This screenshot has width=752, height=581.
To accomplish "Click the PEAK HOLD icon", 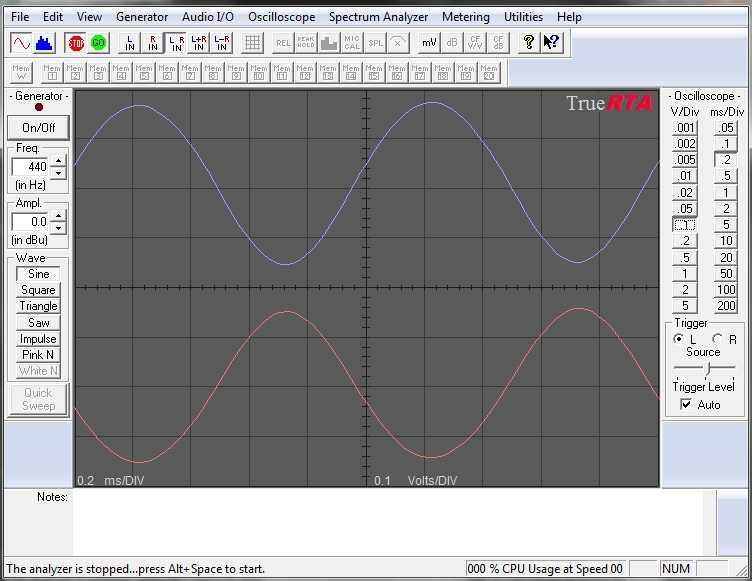I will tap(306, 43).
